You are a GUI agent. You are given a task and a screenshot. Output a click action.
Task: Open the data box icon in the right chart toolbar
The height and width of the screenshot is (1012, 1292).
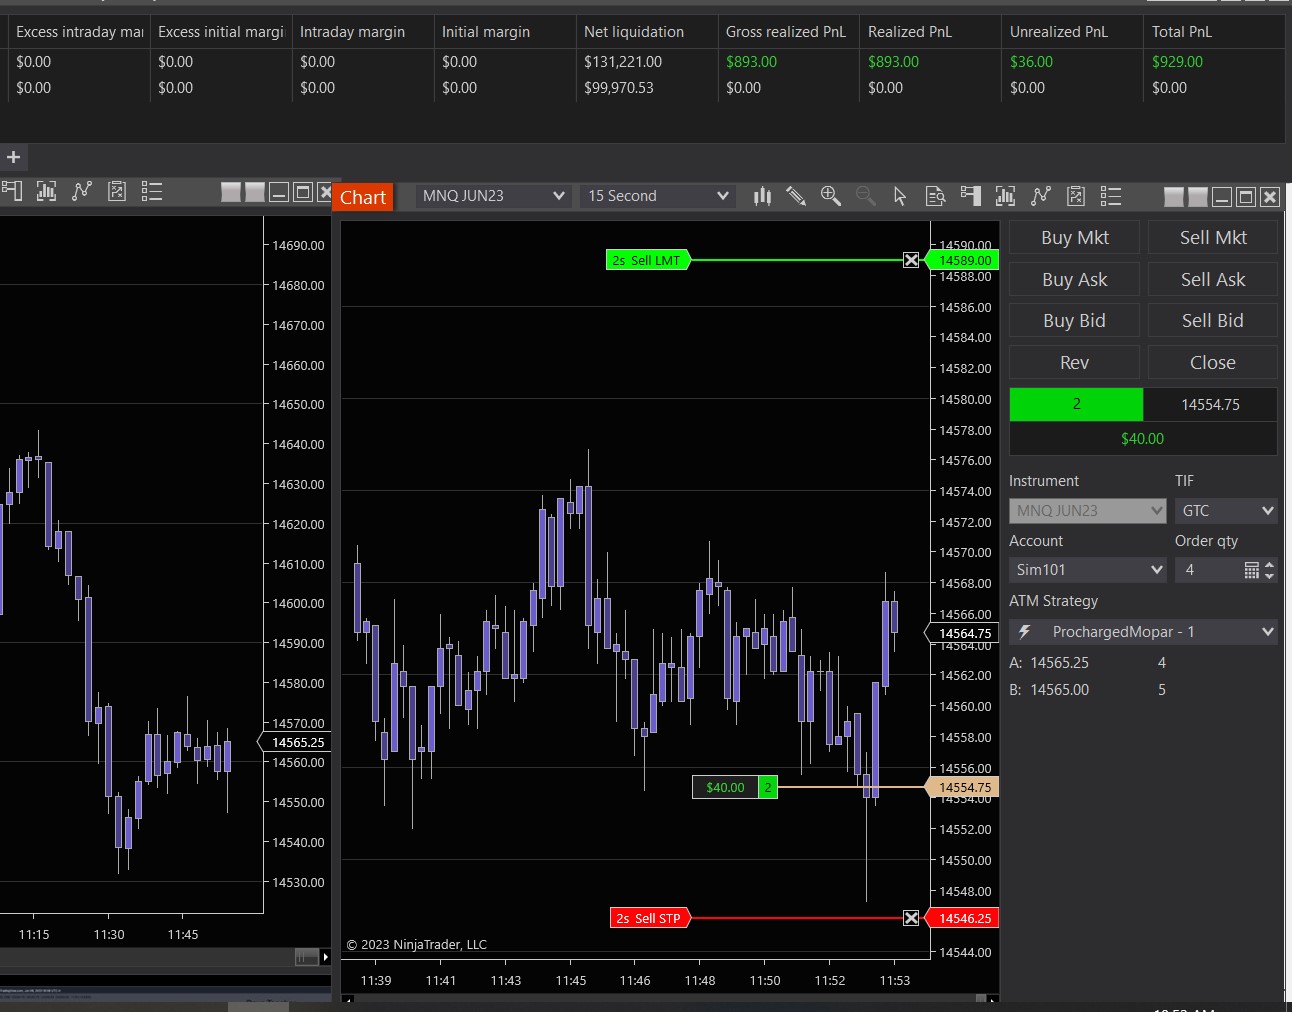(x=935, y=196)
